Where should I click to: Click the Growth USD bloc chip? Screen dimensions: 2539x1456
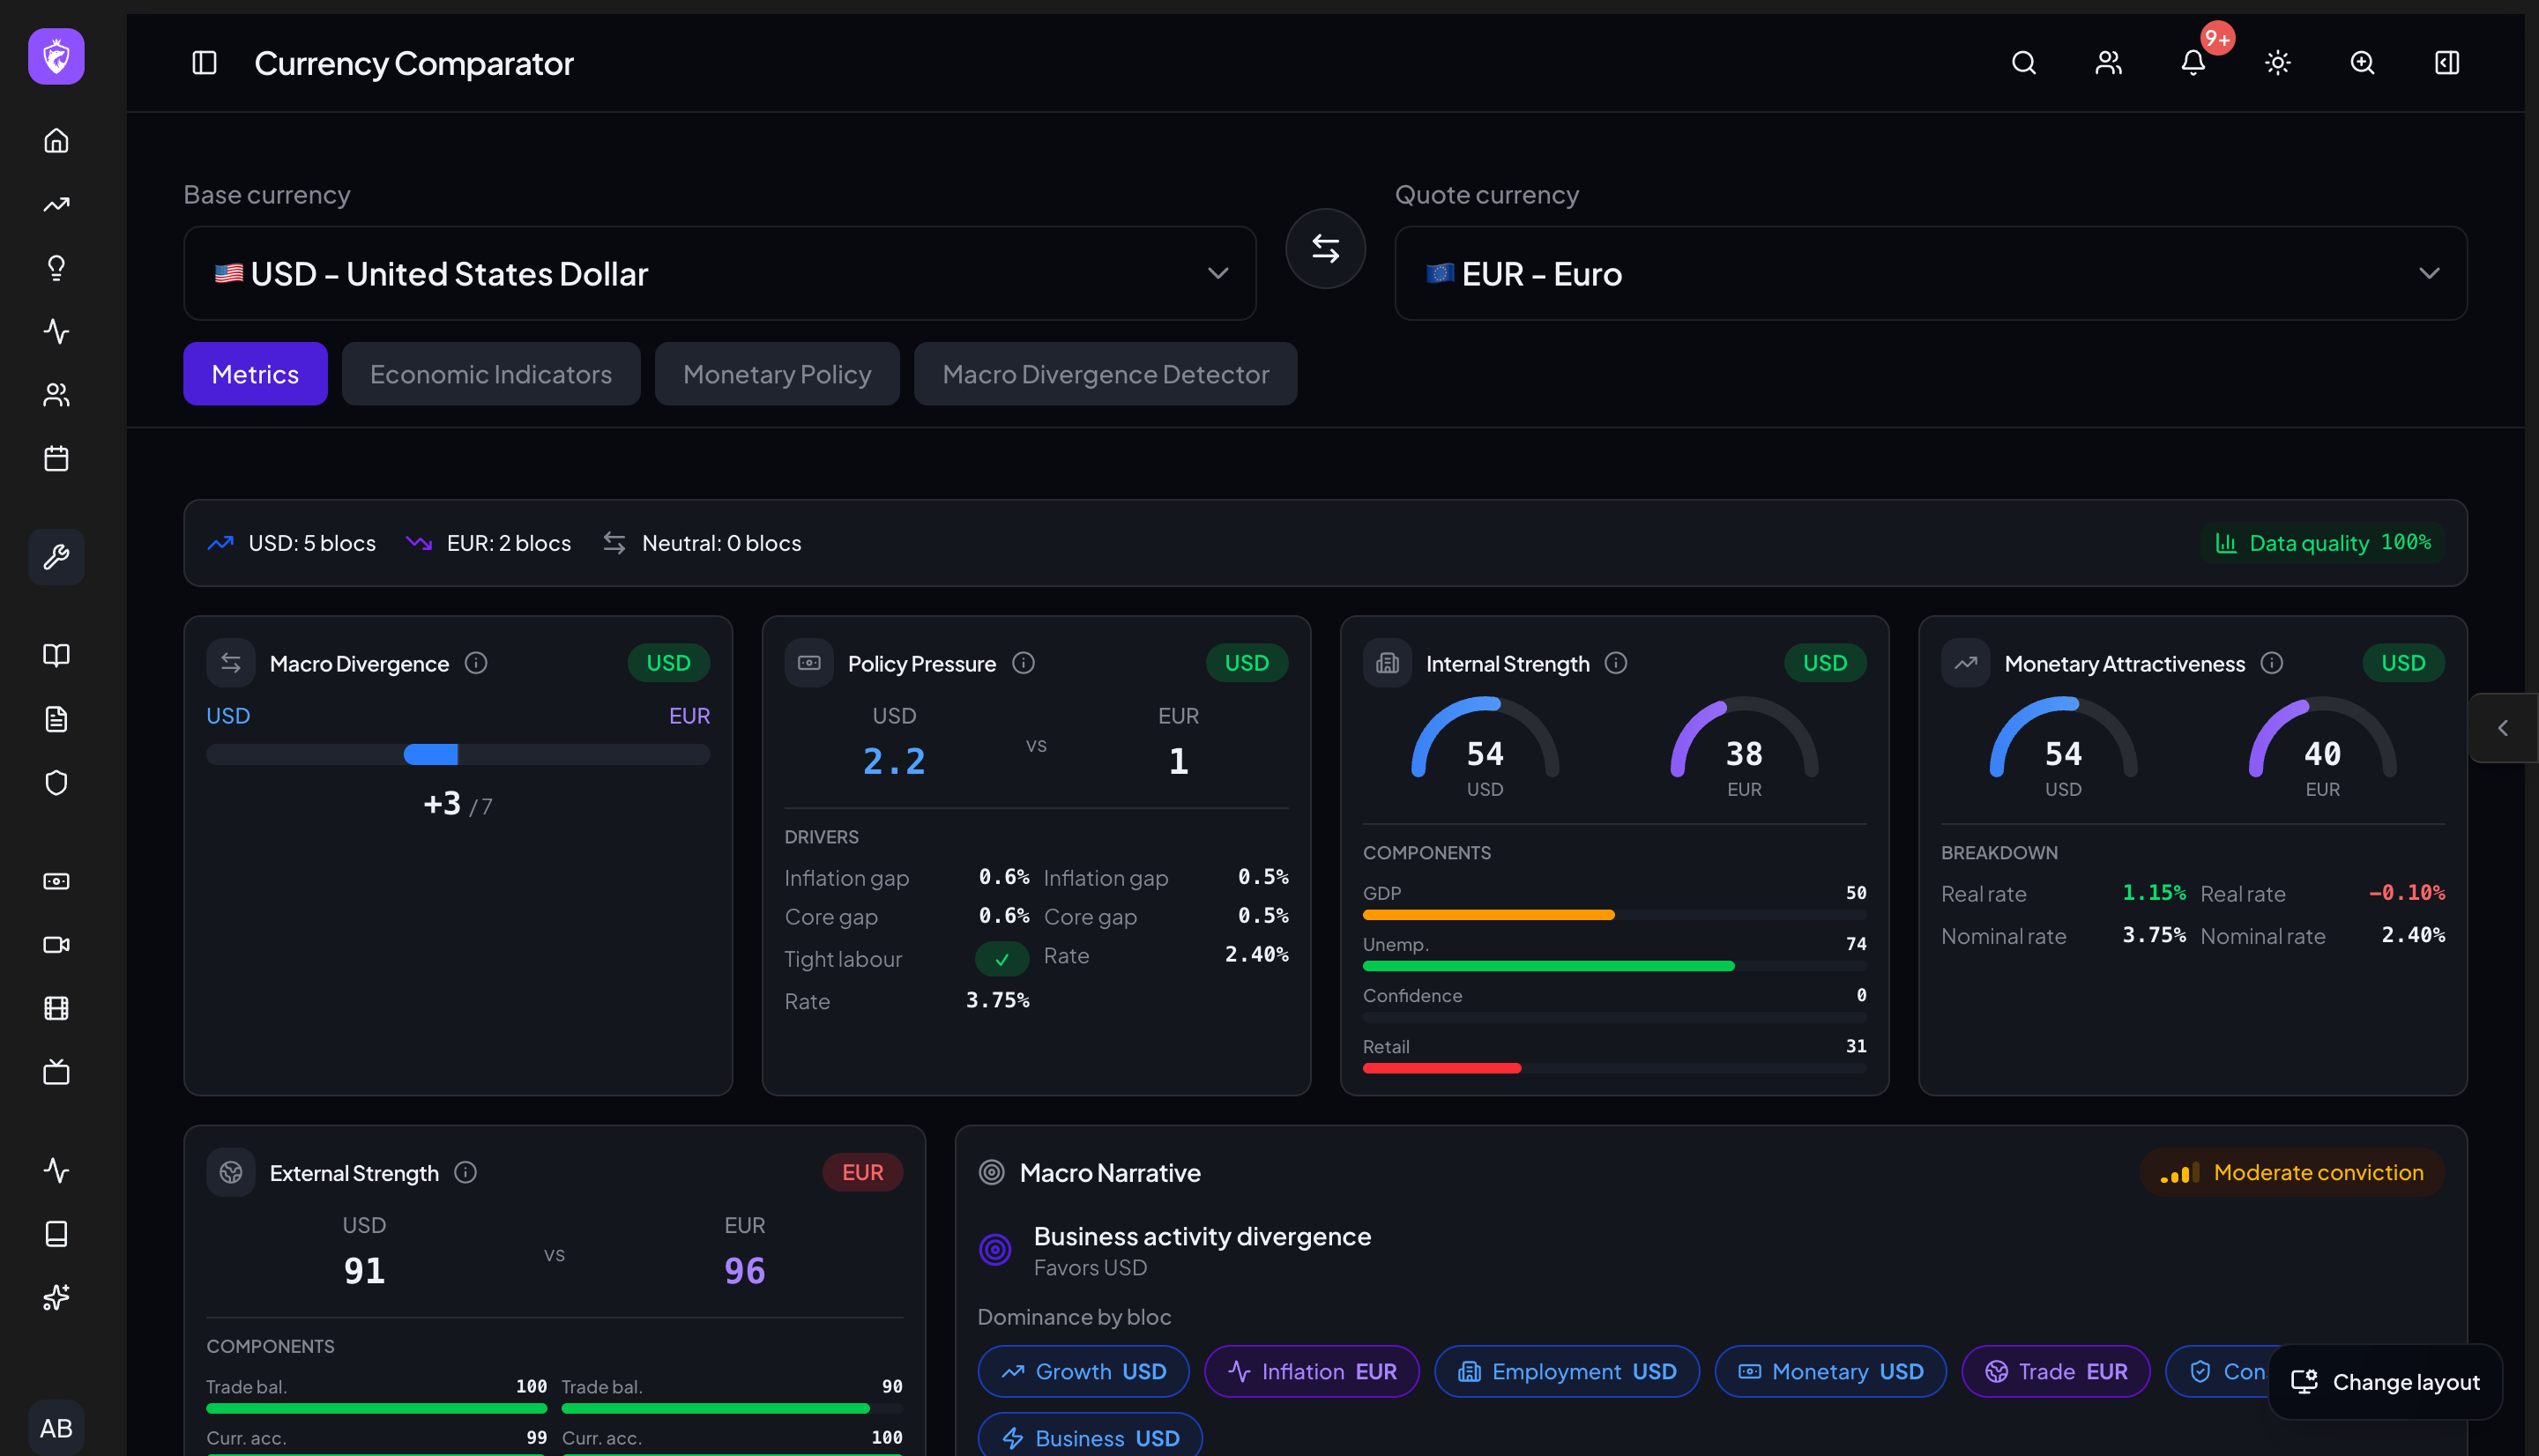[x=1083, y=1371]
